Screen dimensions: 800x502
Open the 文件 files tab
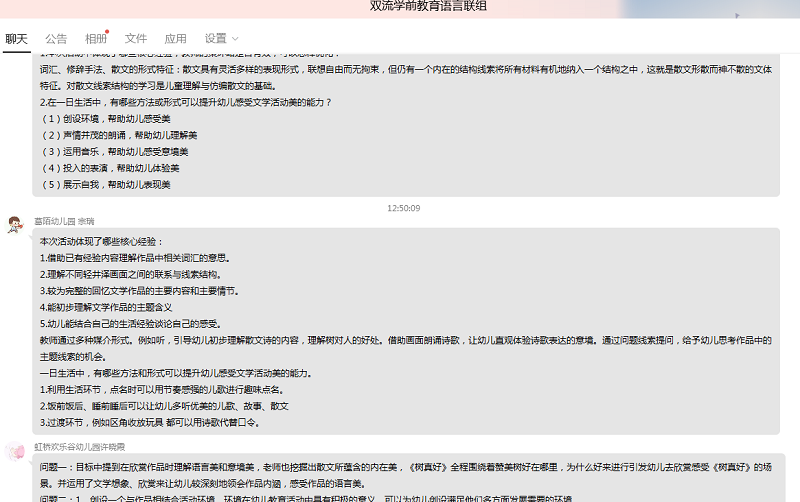tap(136, 39)
